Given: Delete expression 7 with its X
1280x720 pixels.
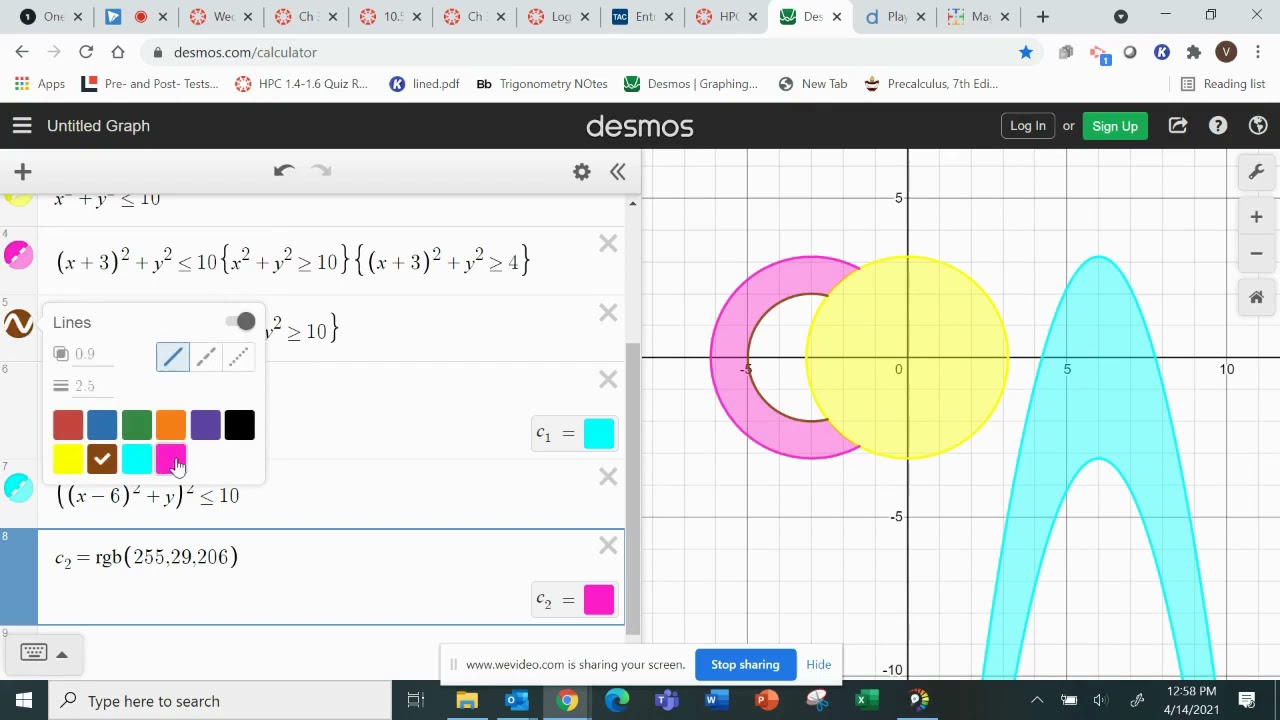Looking at the screenshot, I should click(x=608, y=477).
